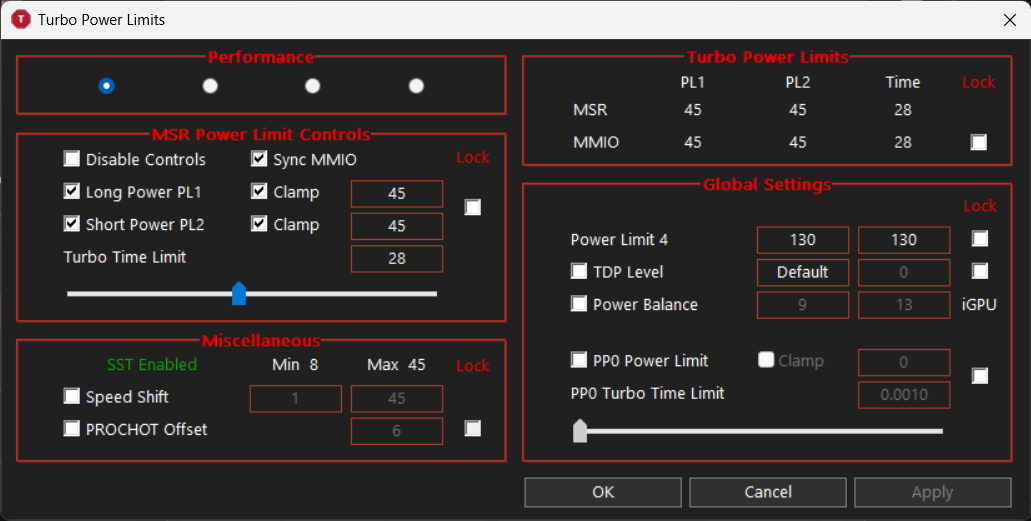The image size is (1031, 521).
Task: Click the PL1 column header
Action: 692,82
